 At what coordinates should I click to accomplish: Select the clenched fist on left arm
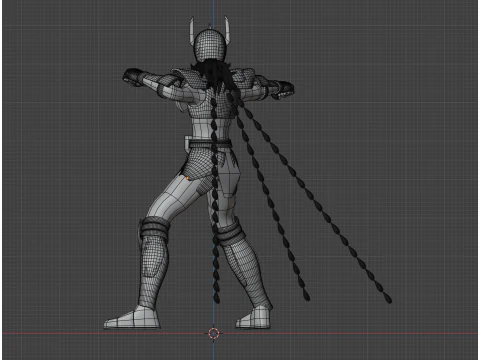pyautogui.click(x=133, y=77)
